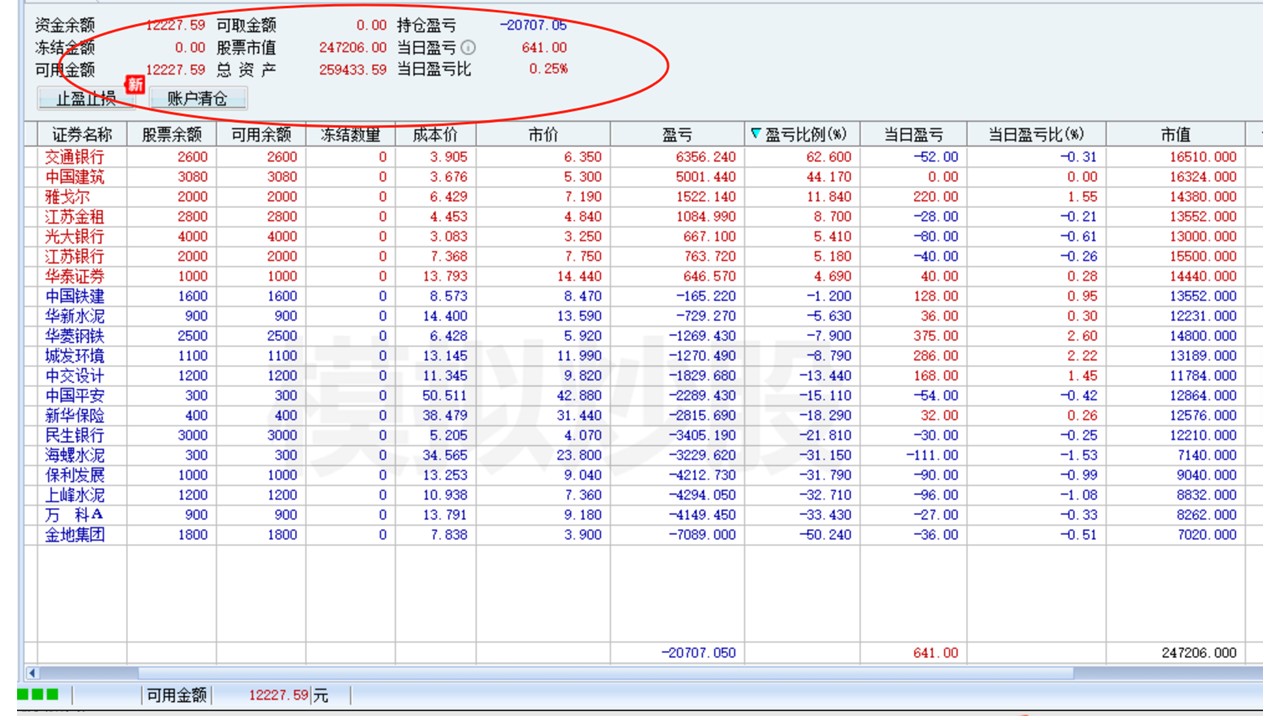Open the 账户清仓 function
This screenshot has width=1280, height=720.
coord(198,98)
